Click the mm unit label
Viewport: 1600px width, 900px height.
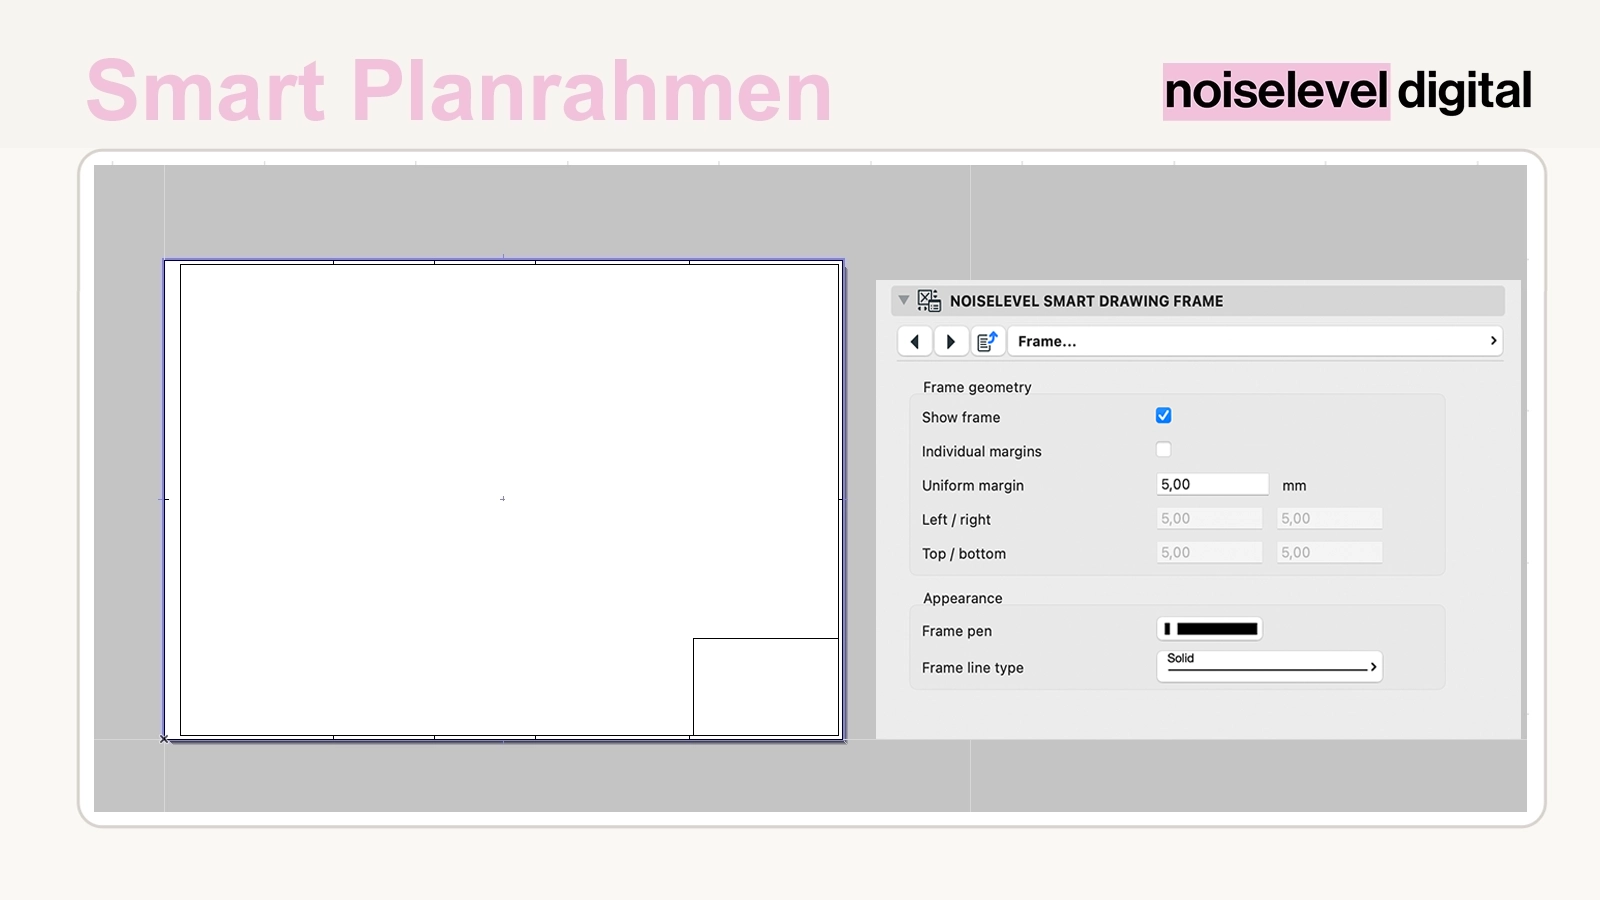point(1294,485)
